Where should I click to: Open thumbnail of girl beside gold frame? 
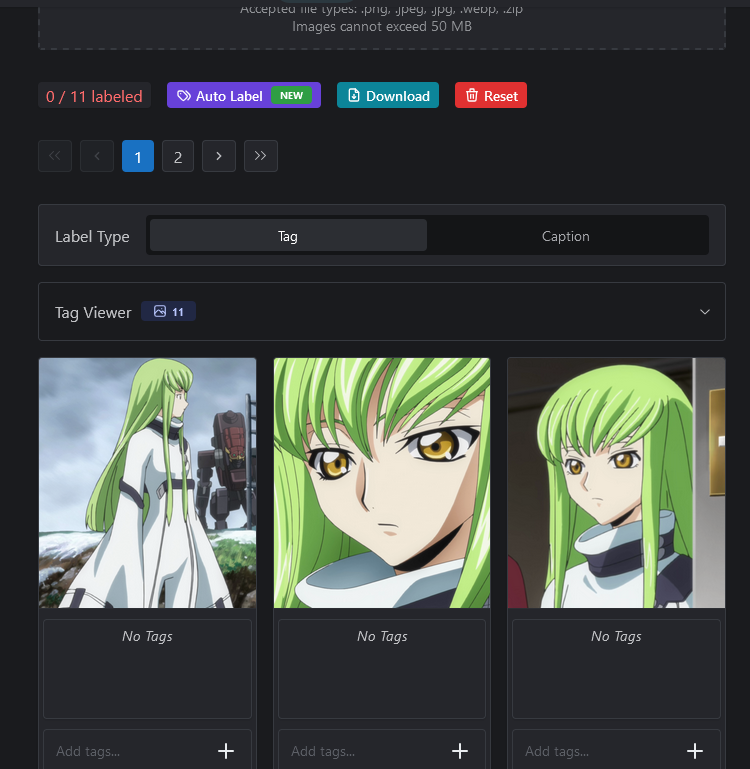pyautogui.click(x=616, y=483)
